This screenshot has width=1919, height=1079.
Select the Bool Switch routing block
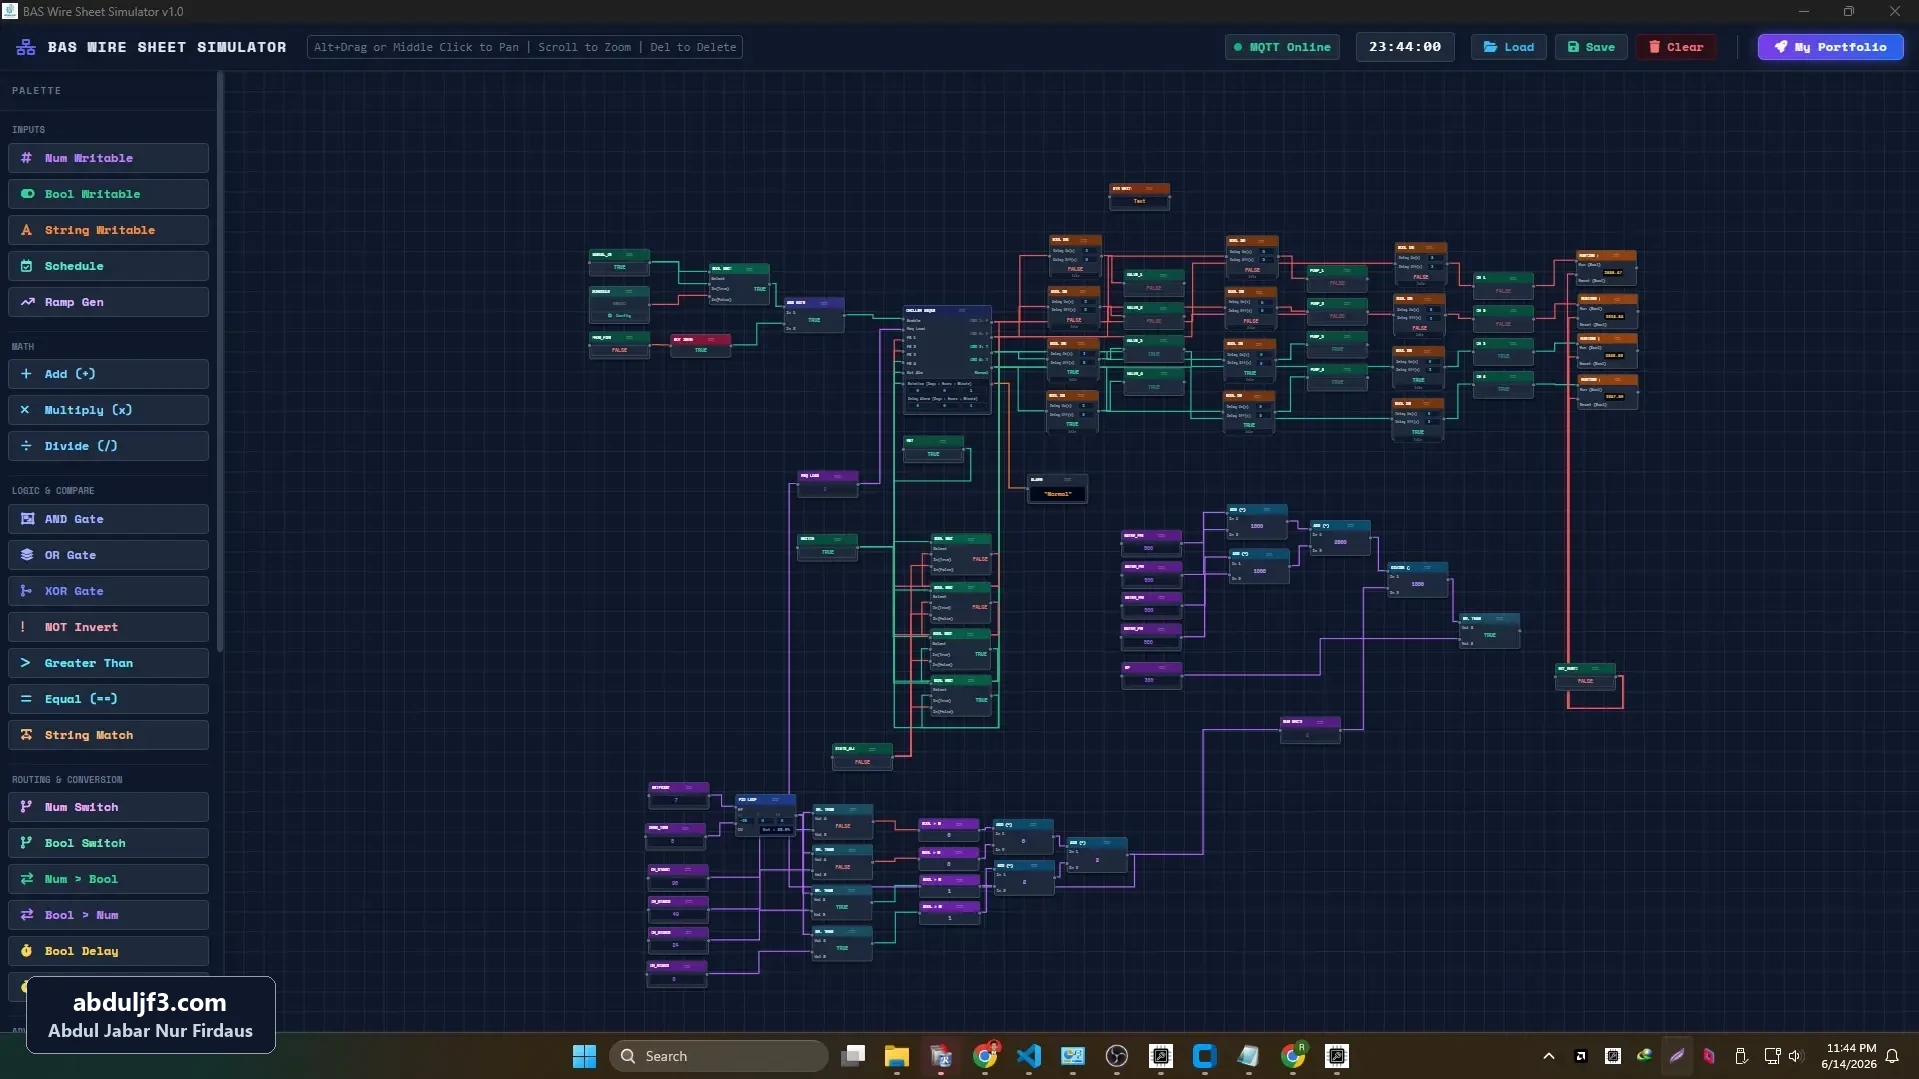coord(108,843)
